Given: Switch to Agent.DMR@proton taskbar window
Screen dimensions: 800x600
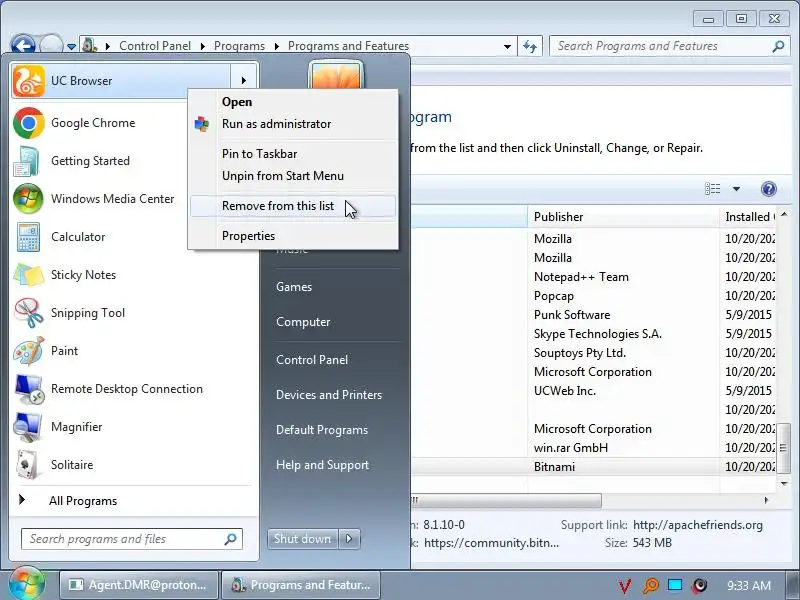Looking at the screenshot, I should [139, 585].
